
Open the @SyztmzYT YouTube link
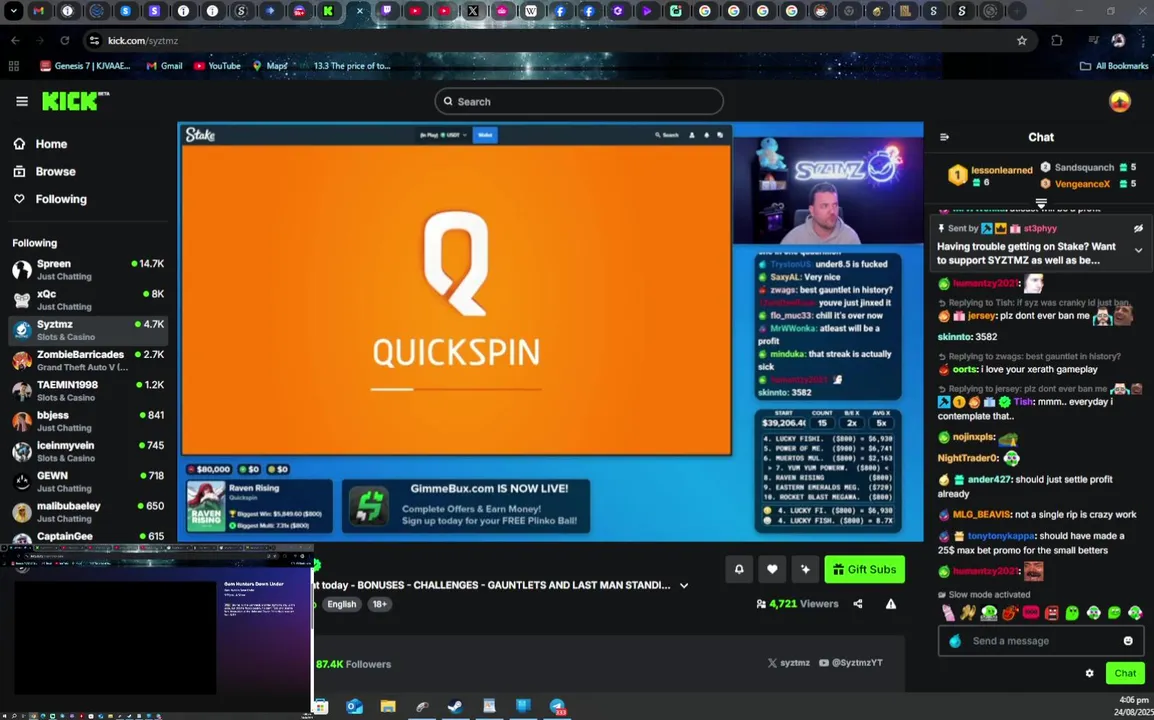tap(850, 663)
